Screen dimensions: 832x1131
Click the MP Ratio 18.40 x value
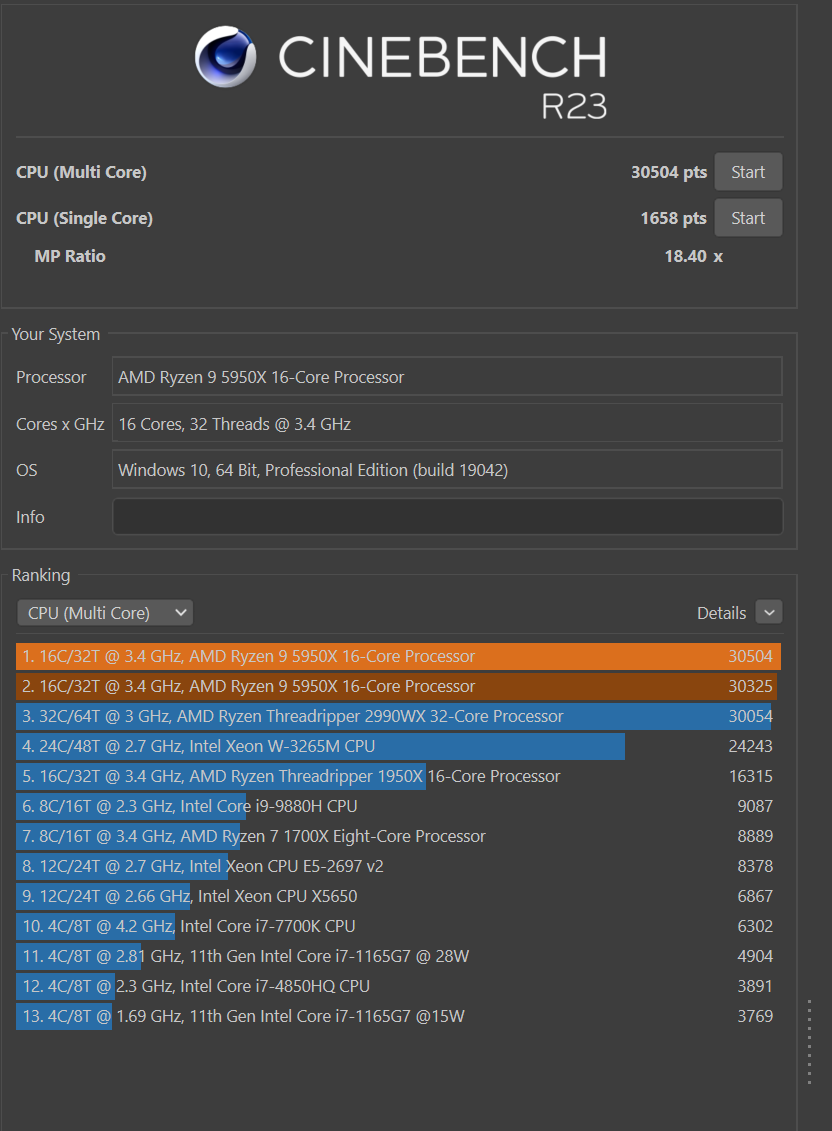[693, 256]
